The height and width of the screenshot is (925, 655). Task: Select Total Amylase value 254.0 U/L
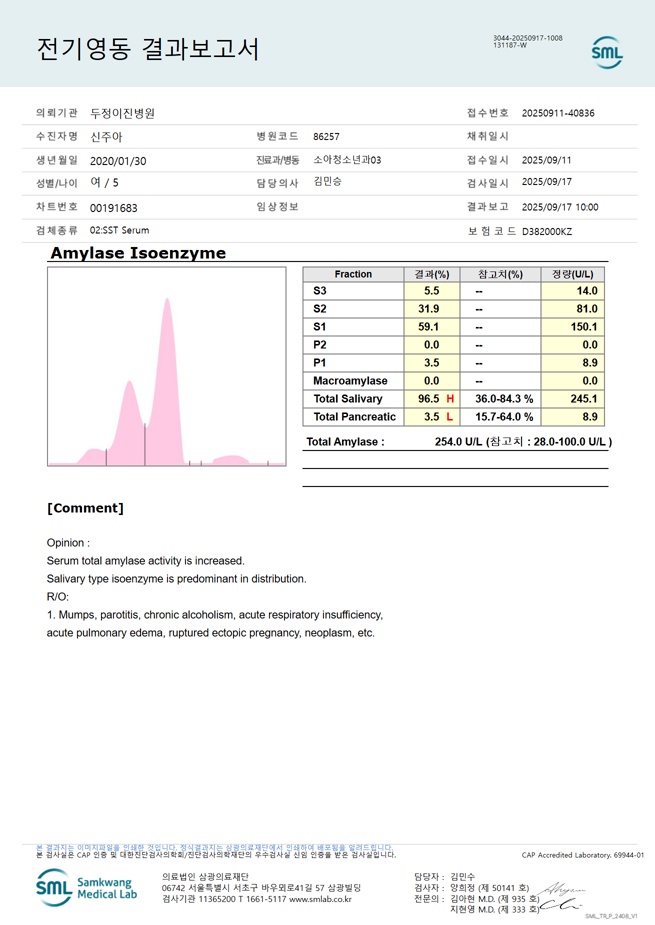458,442
